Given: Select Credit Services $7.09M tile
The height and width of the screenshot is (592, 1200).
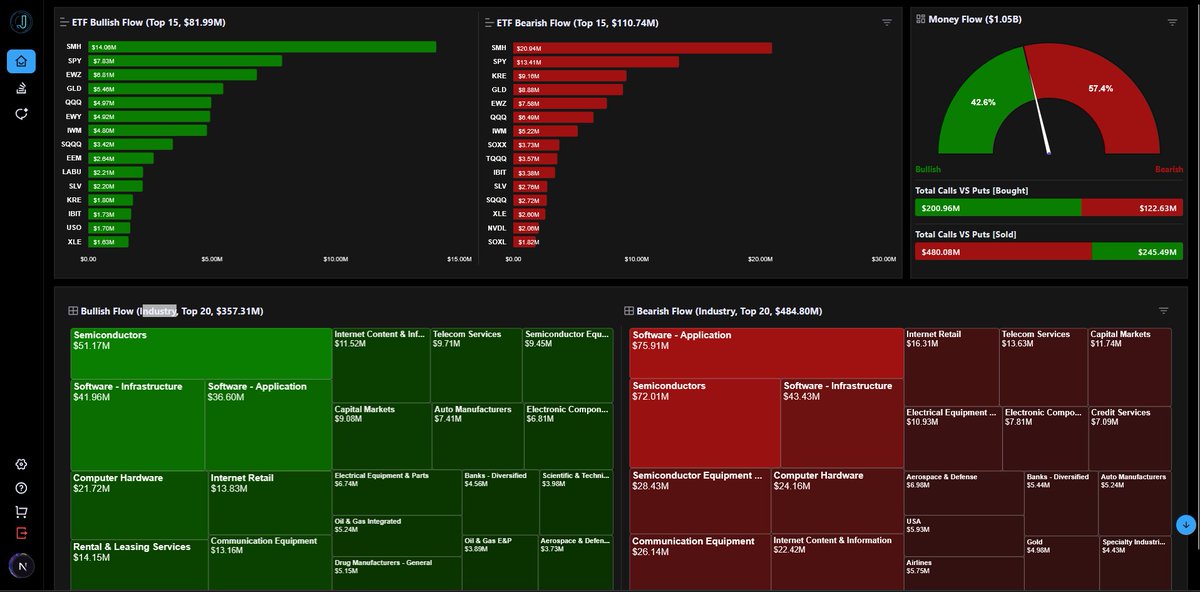Looking at the screenshot, I should pos(1129,437).
